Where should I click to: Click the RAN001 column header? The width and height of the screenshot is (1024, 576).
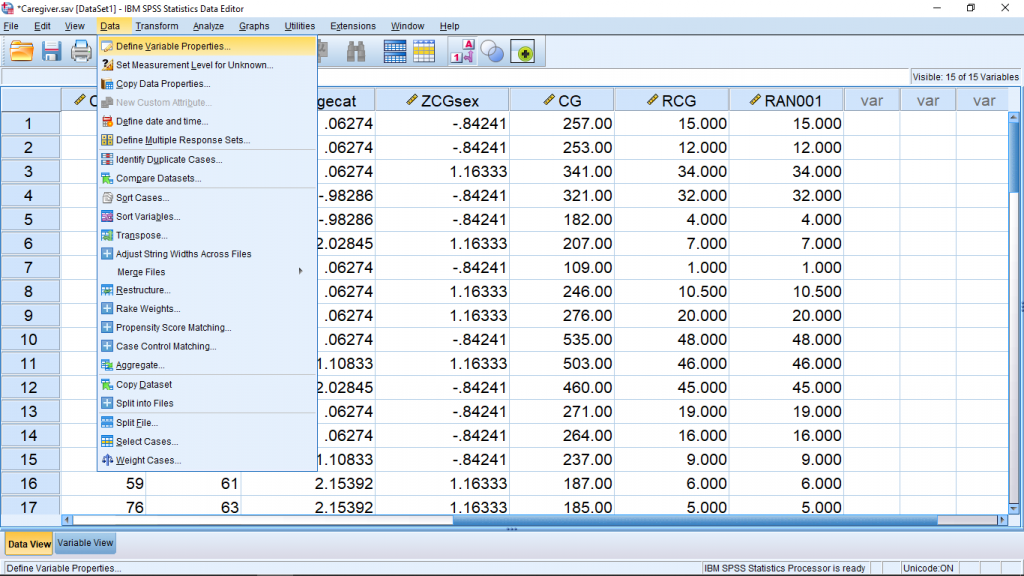coord(786,100)
